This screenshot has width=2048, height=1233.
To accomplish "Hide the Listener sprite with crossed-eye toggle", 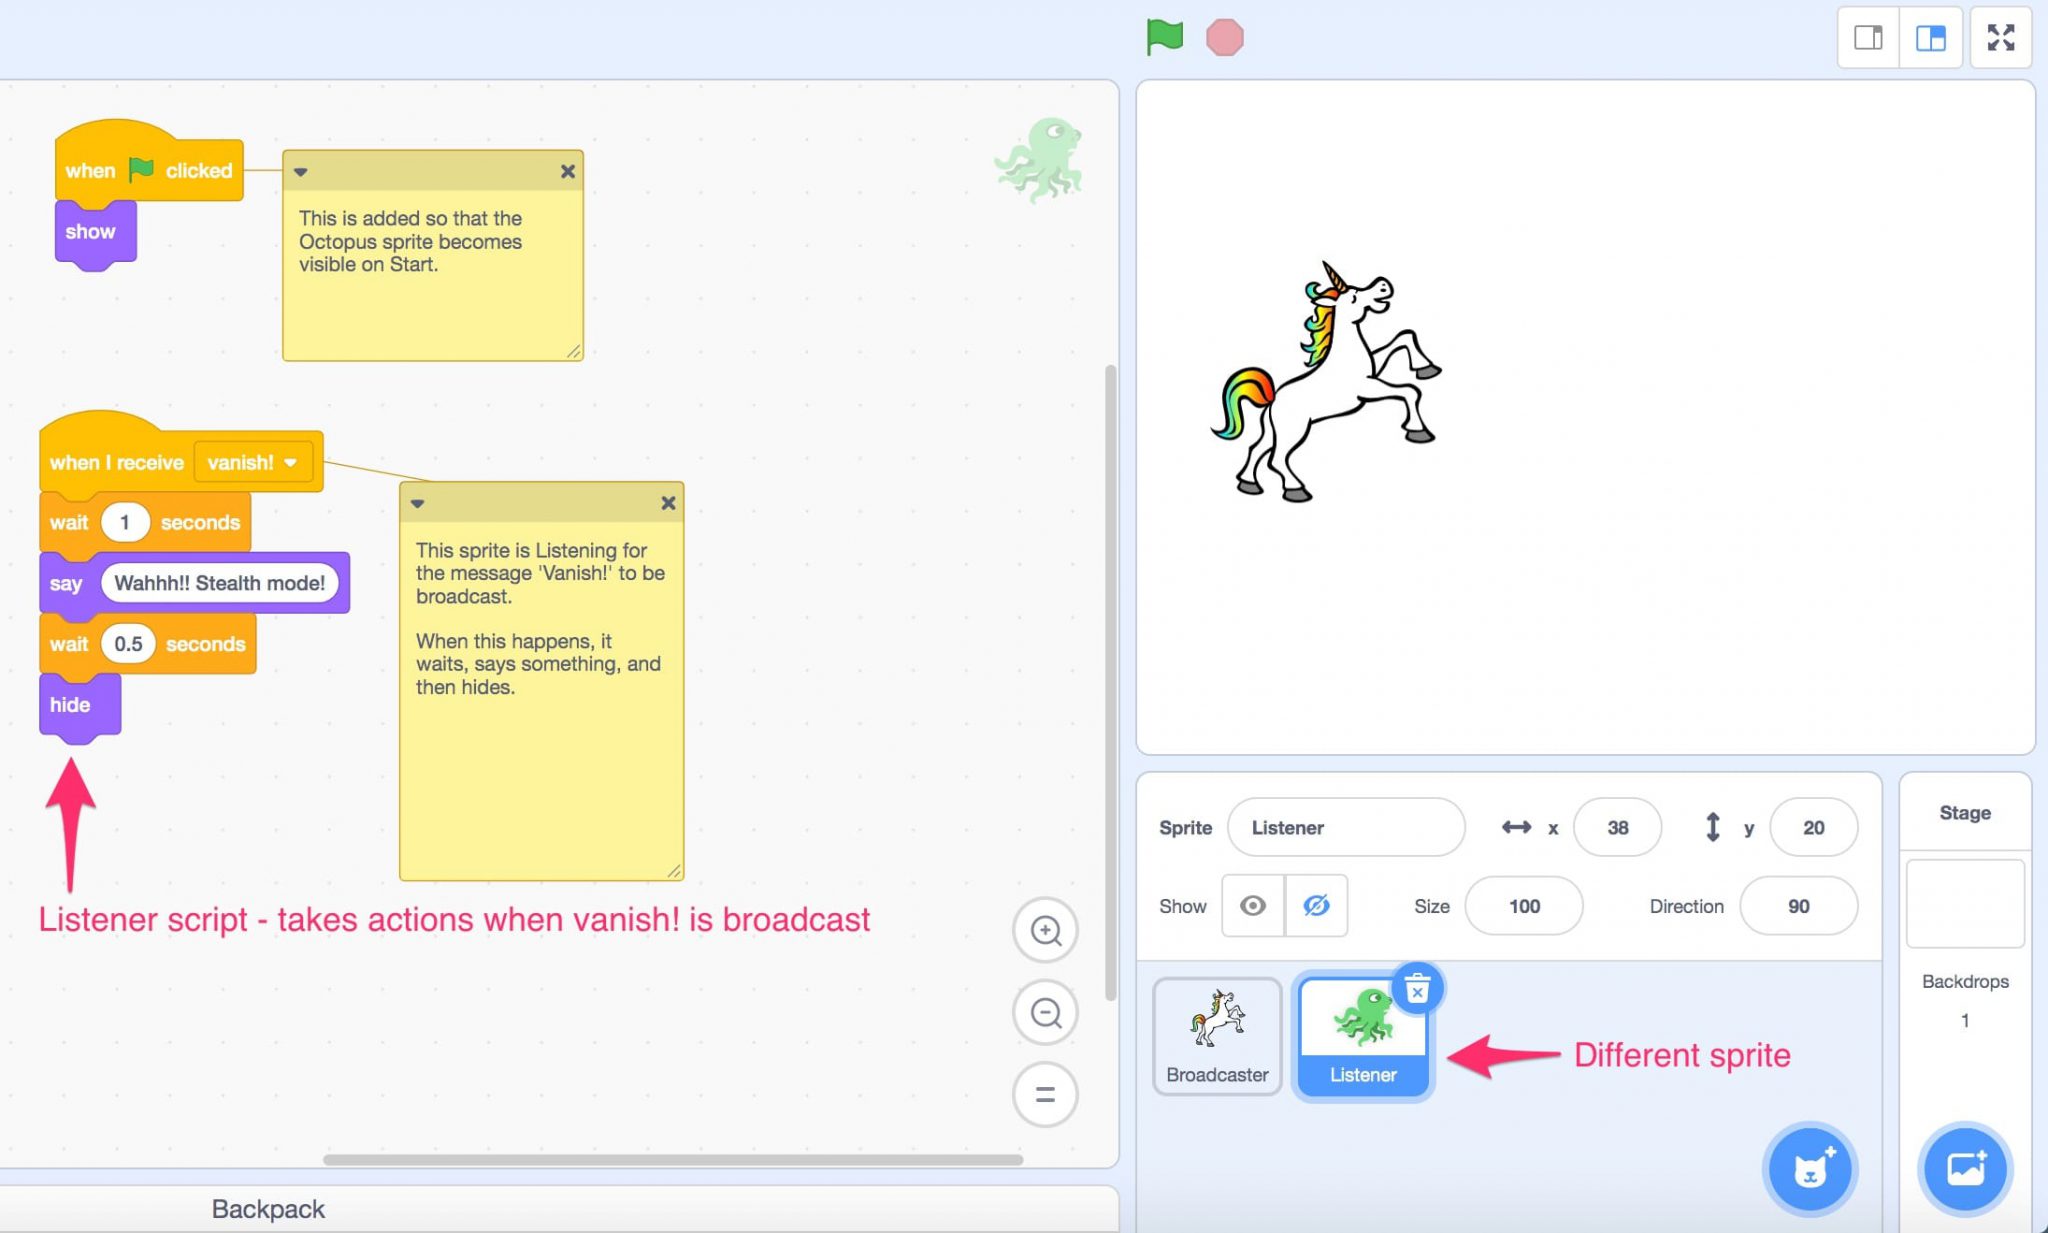I will 1317,906.
